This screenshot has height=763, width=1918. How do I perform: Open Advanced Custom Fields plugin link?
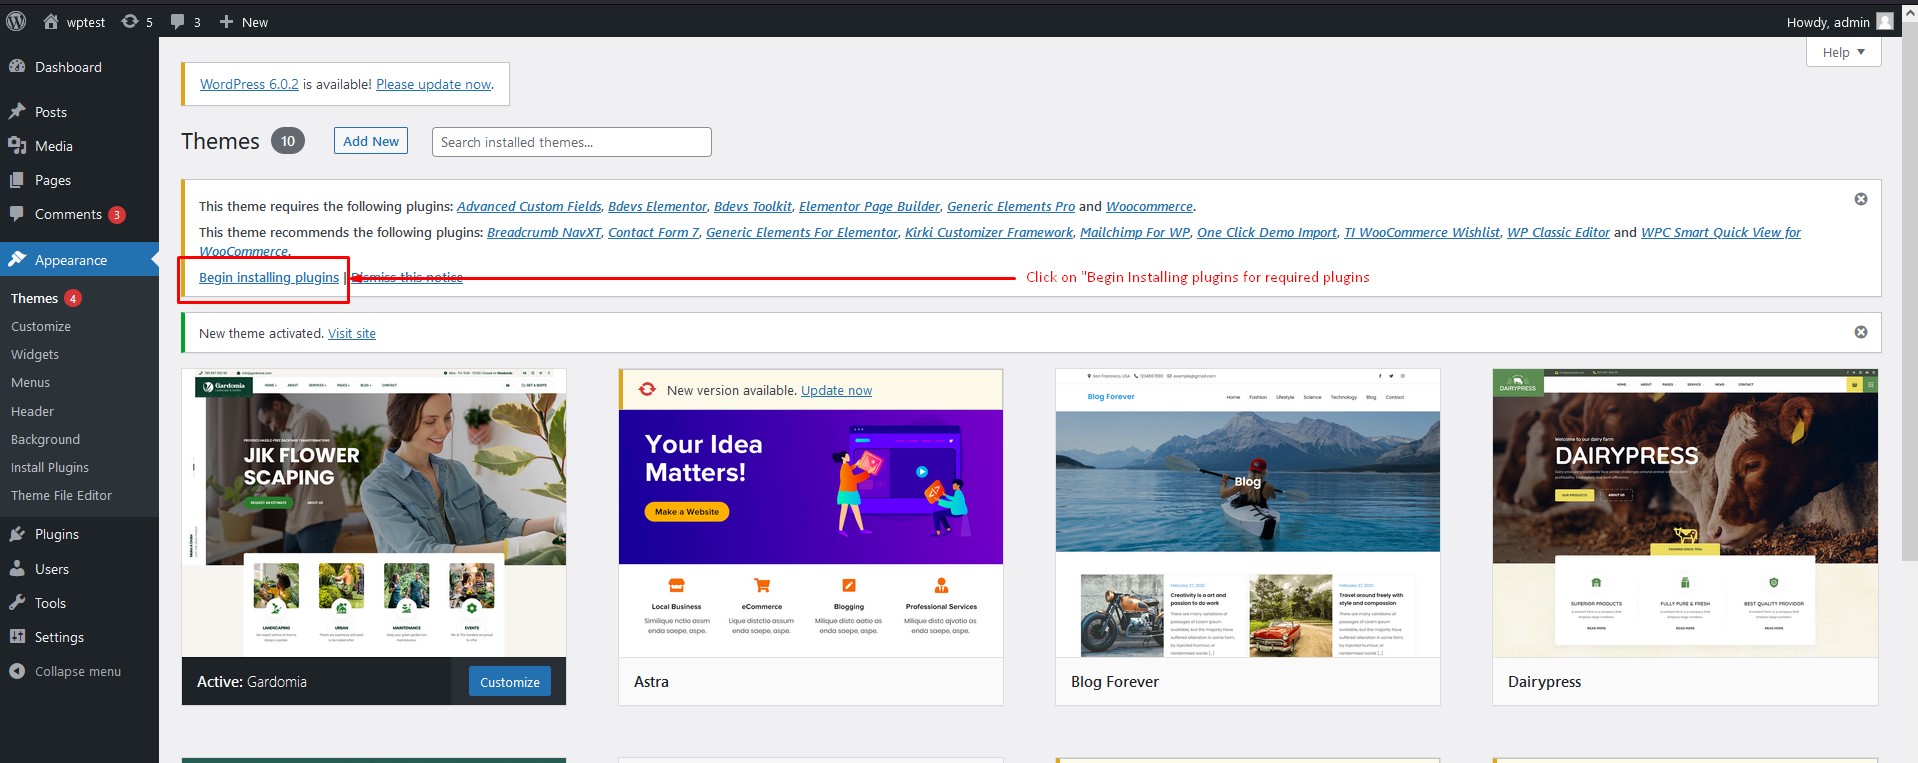[529, 206]
